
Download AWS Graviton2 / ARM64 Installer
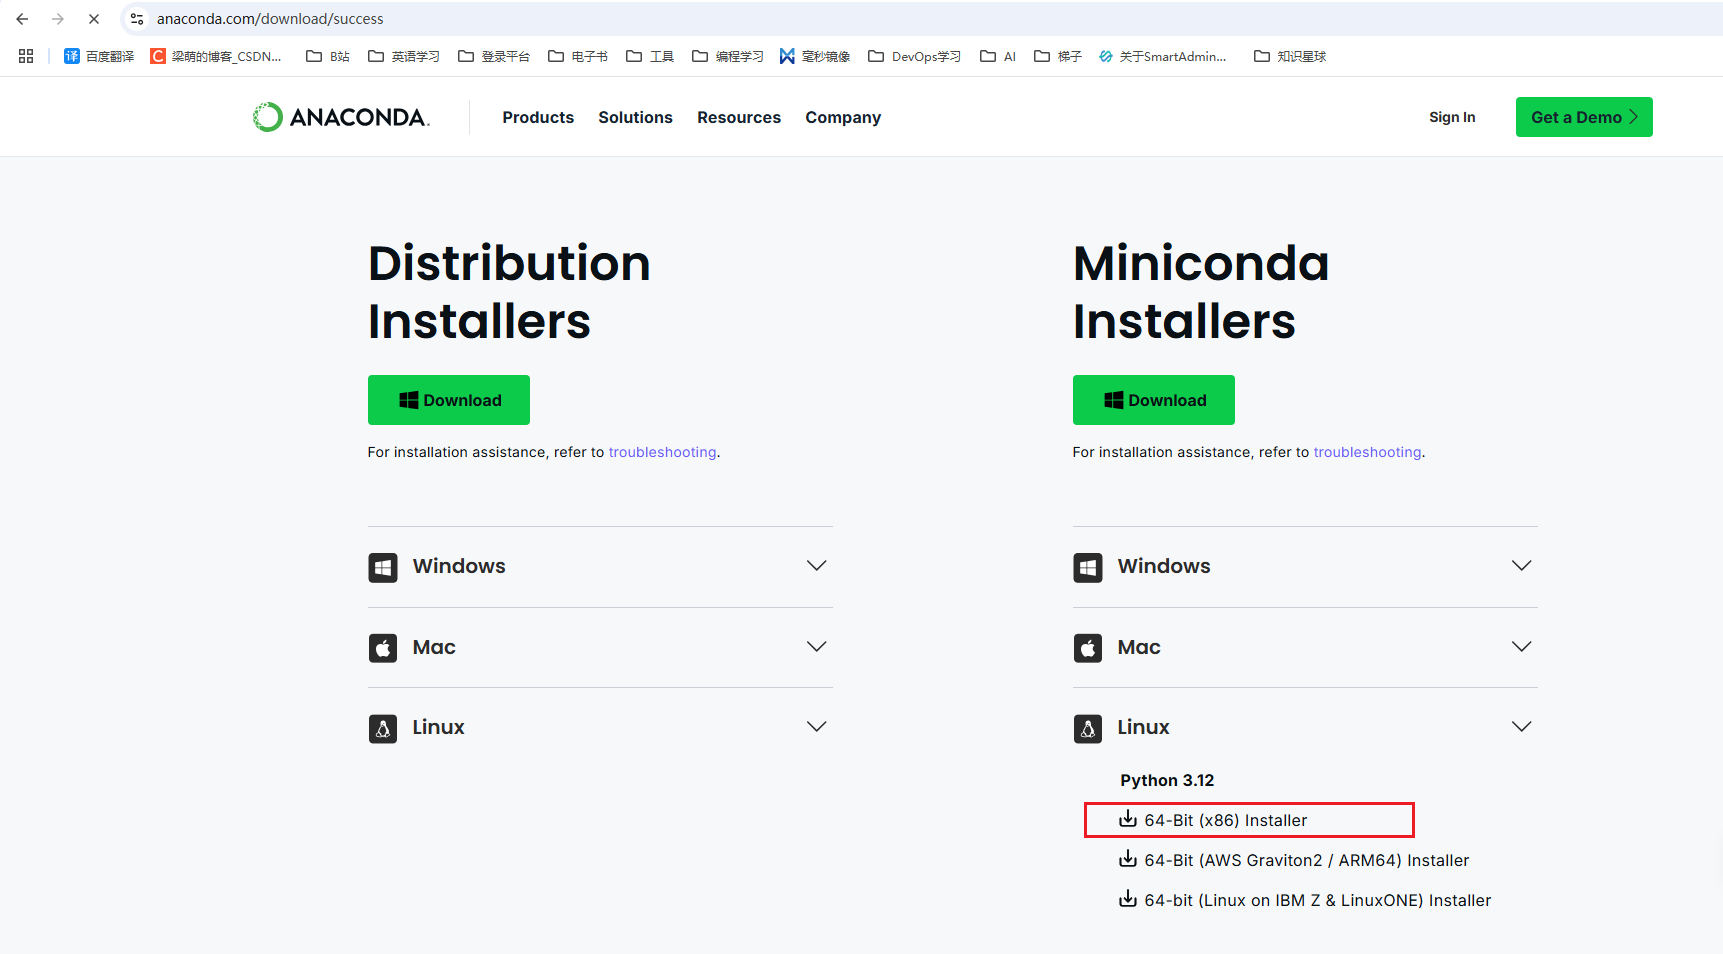click(1294, 860)
